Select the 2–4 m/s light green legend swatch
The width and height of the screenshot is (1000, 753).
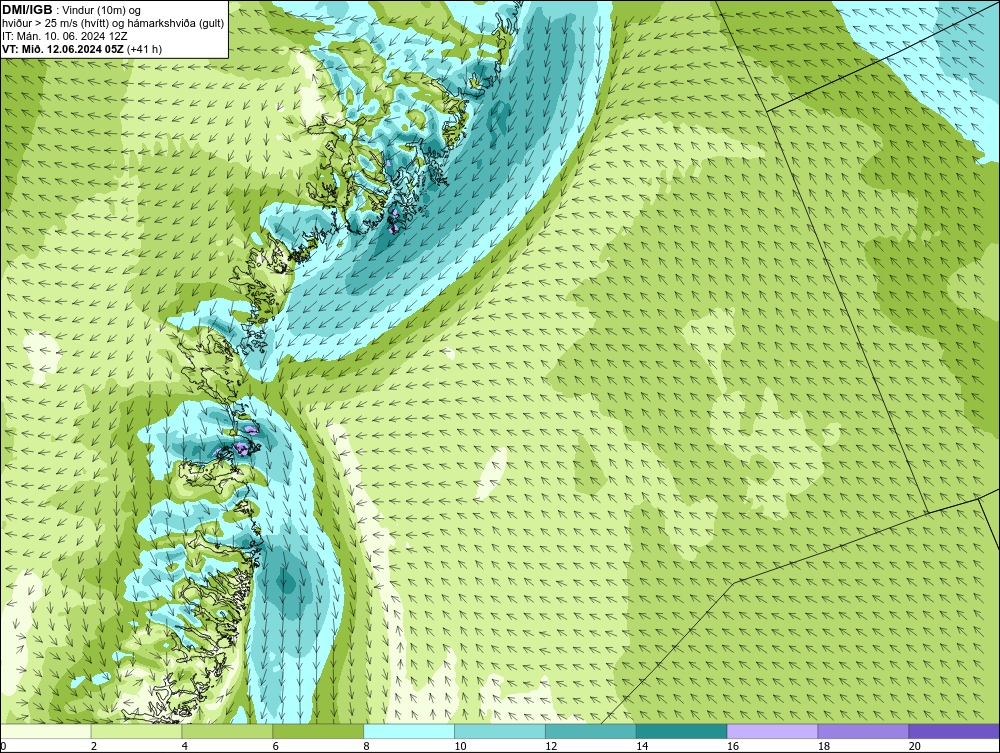click(x=136, y=731)
